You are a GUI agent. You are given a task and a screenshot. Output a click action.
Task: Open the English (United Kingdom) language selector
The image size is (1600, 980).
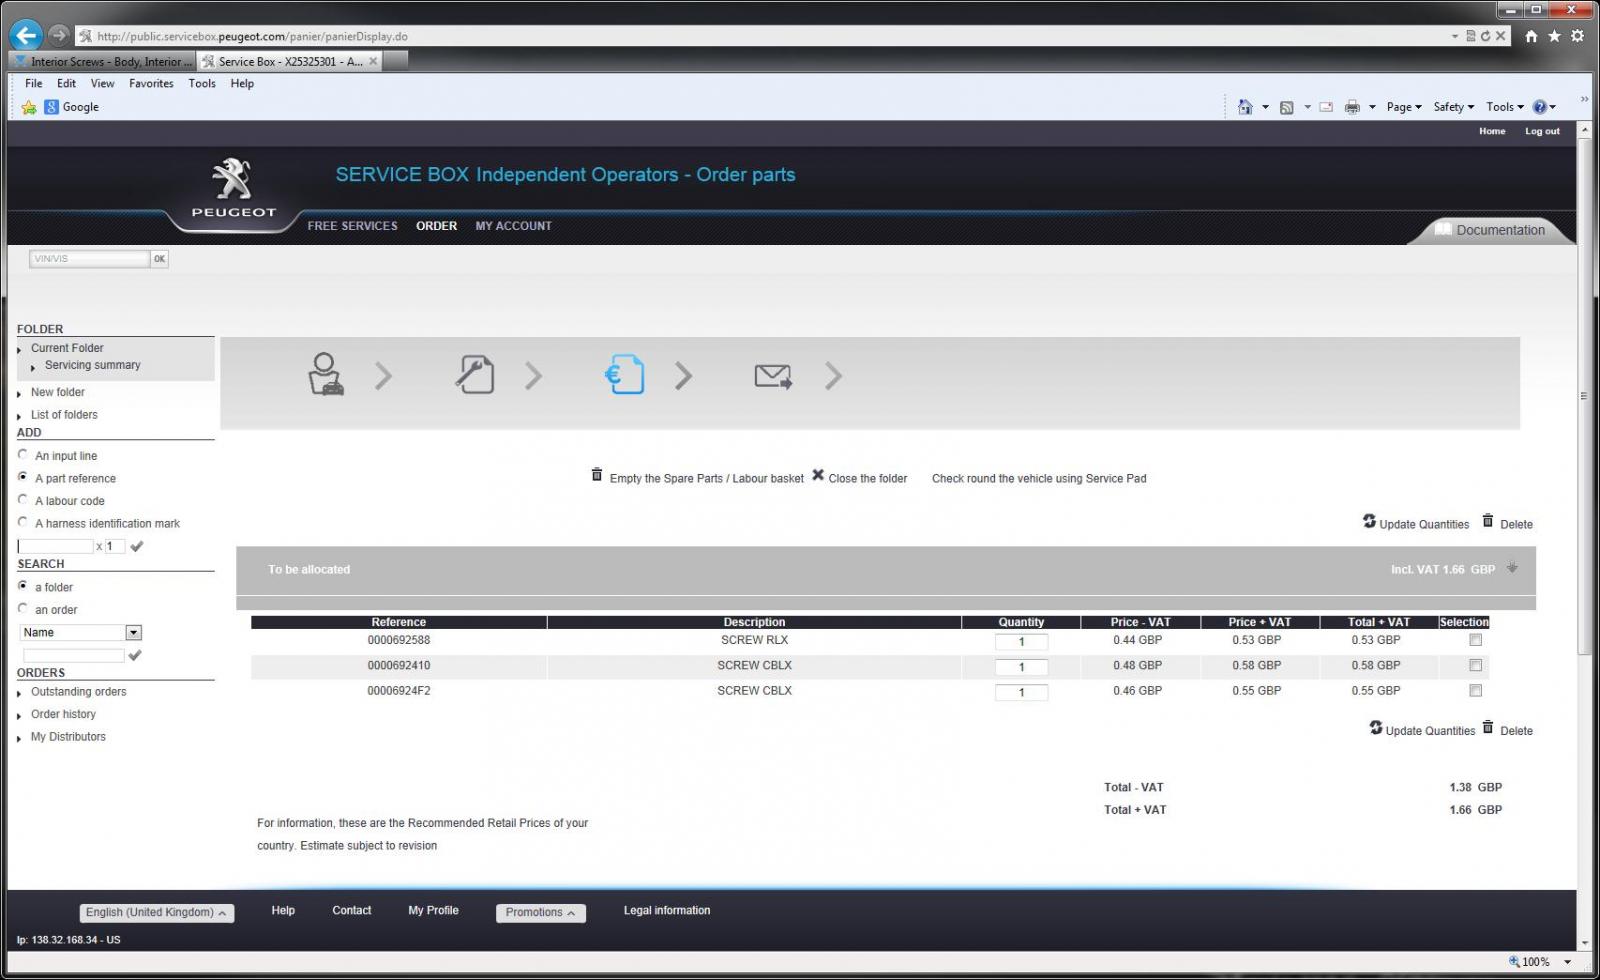pos(157,912)
